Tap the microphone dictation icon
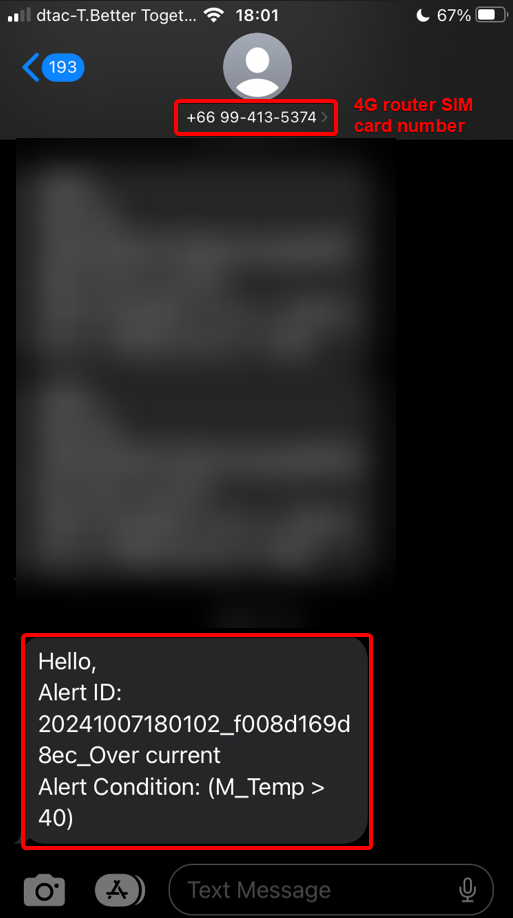Image resolution: width=513 pixels, height=918 pixels. pos(467,890)
